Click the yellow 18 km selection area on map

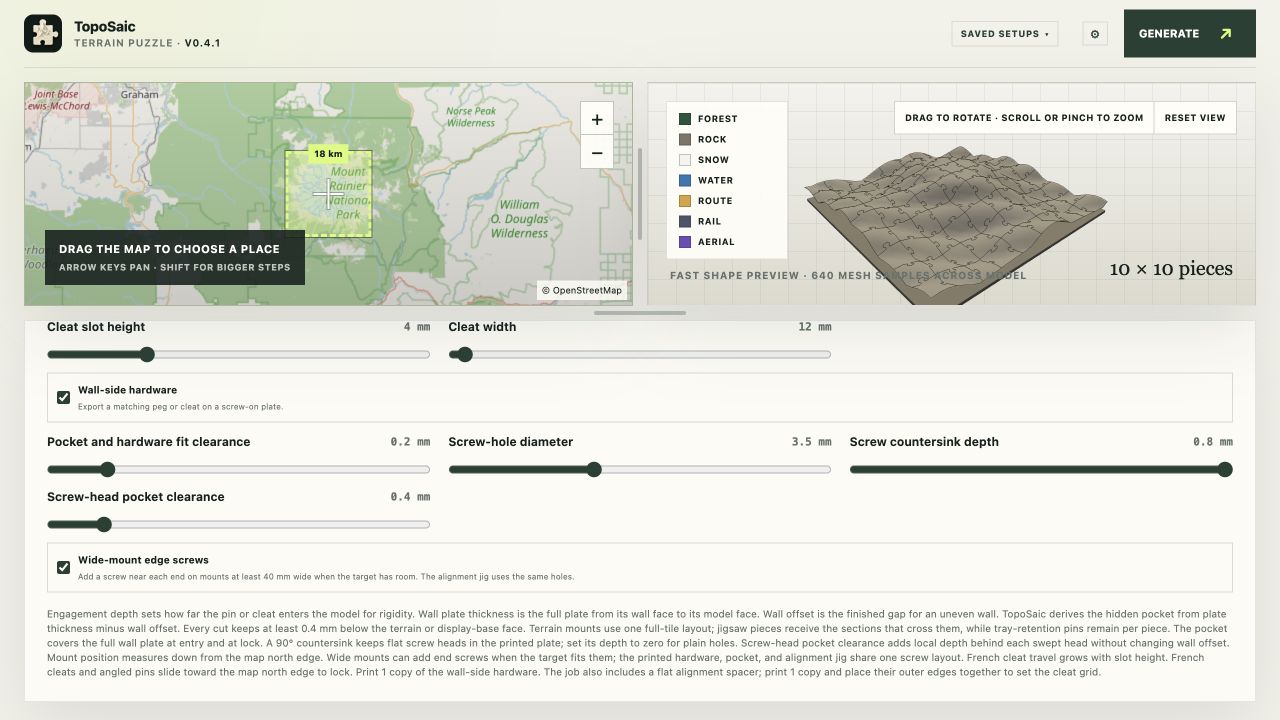[328, 194]
